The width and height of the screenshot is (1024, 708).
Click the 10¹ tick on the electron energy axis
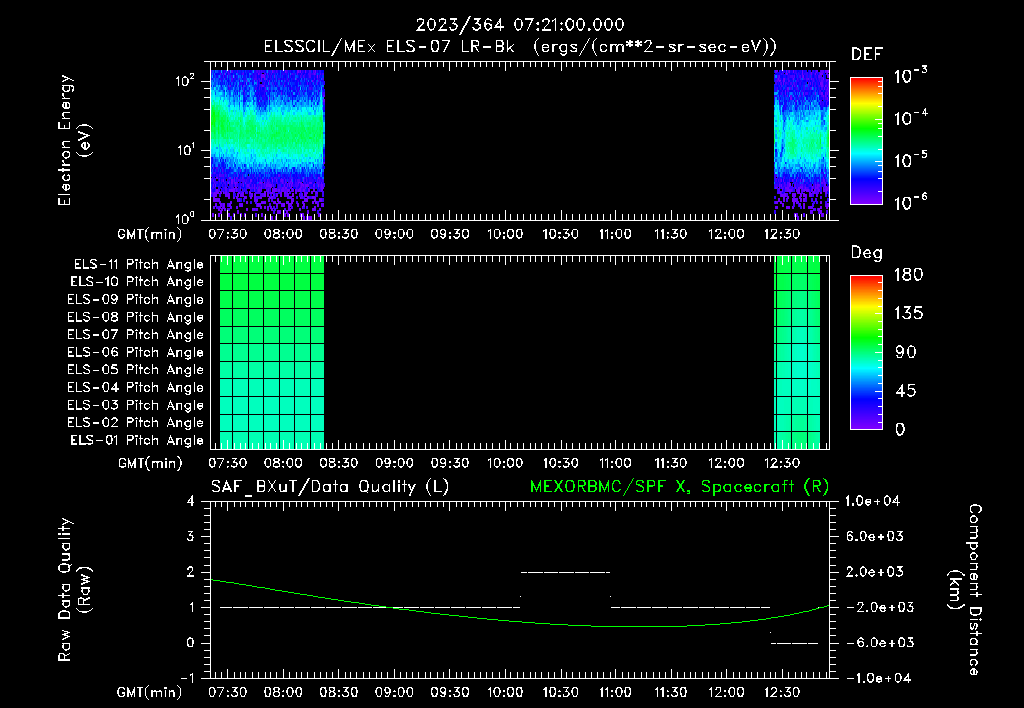(185, 150)
